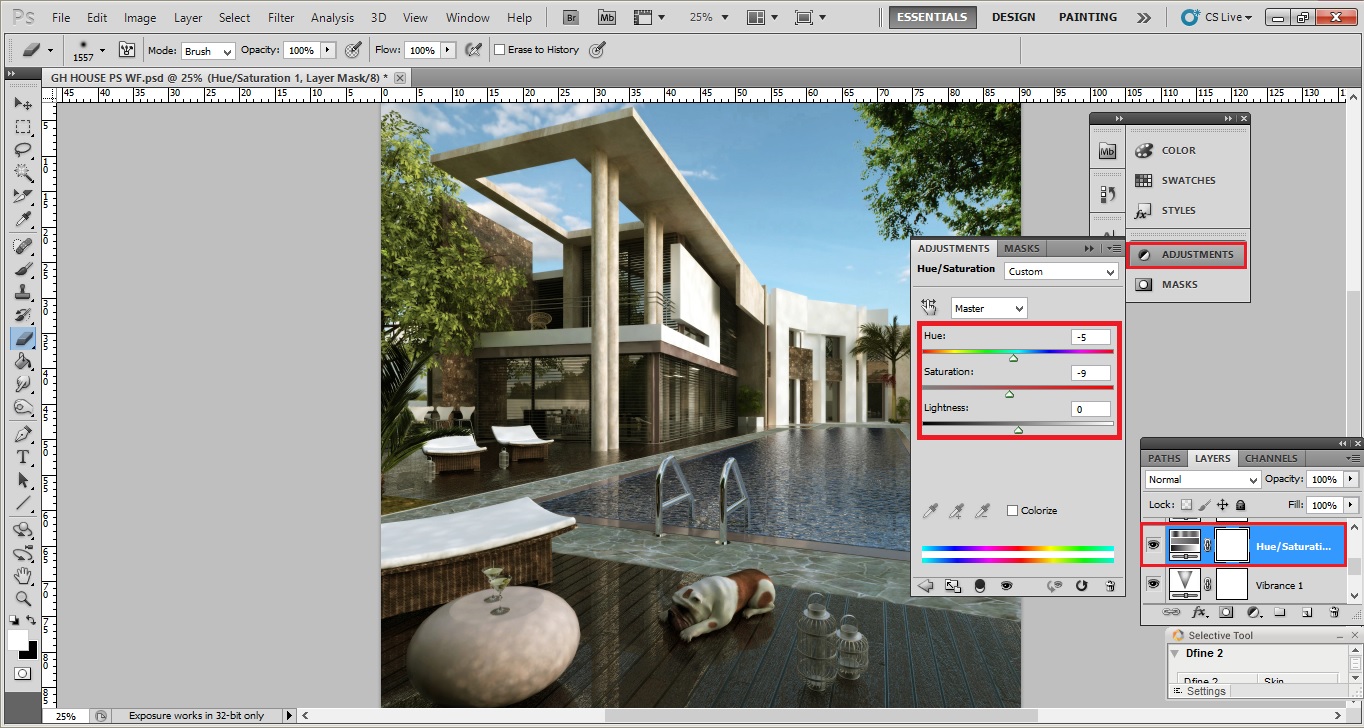Click the New Layer icon in Layers panel

[1307, 612]
